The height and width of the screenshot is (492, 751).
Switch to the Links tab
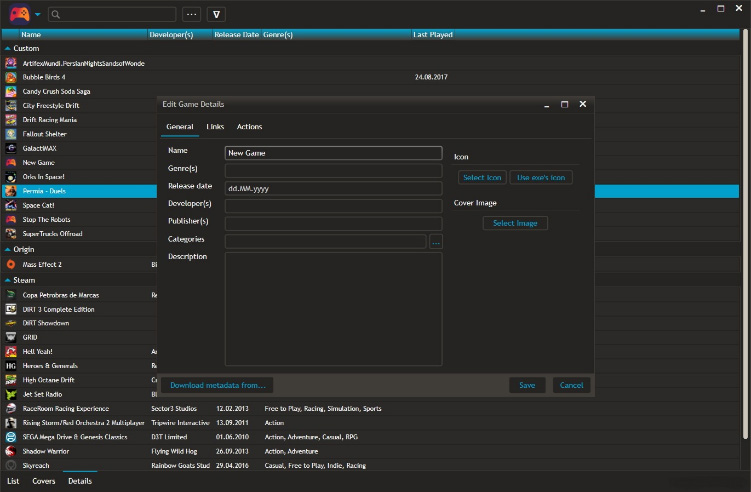coord(215,126)
